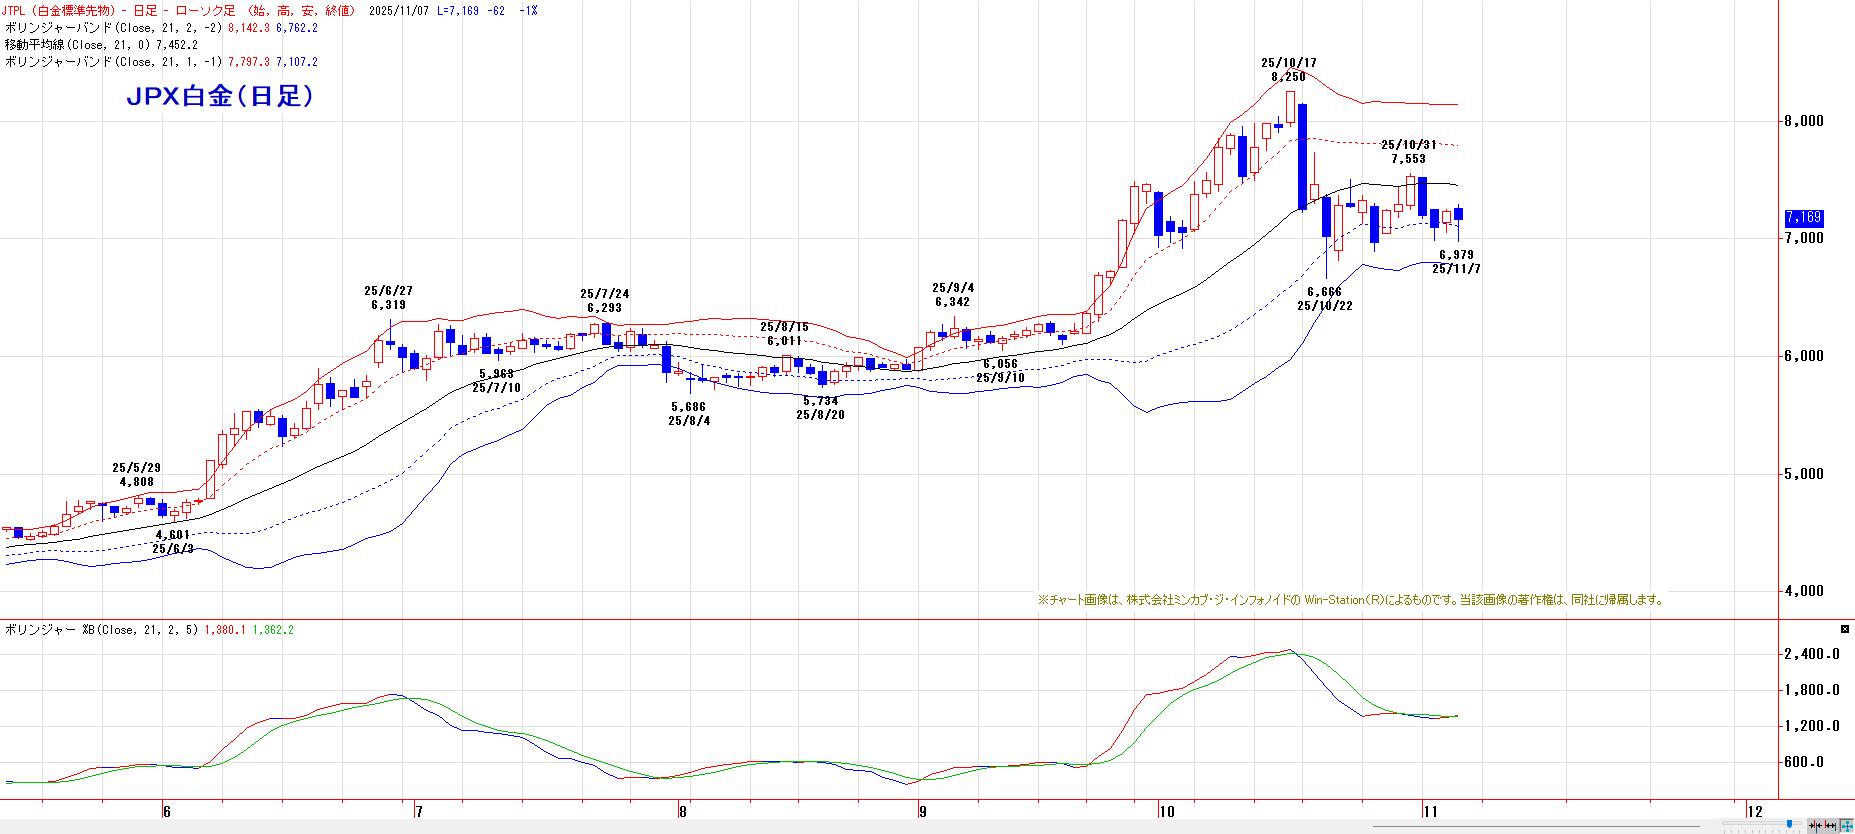The width and height of the screenshot is (1855, 834).
Task: Click the Bollinger %B indicator label
Action: 100,629
